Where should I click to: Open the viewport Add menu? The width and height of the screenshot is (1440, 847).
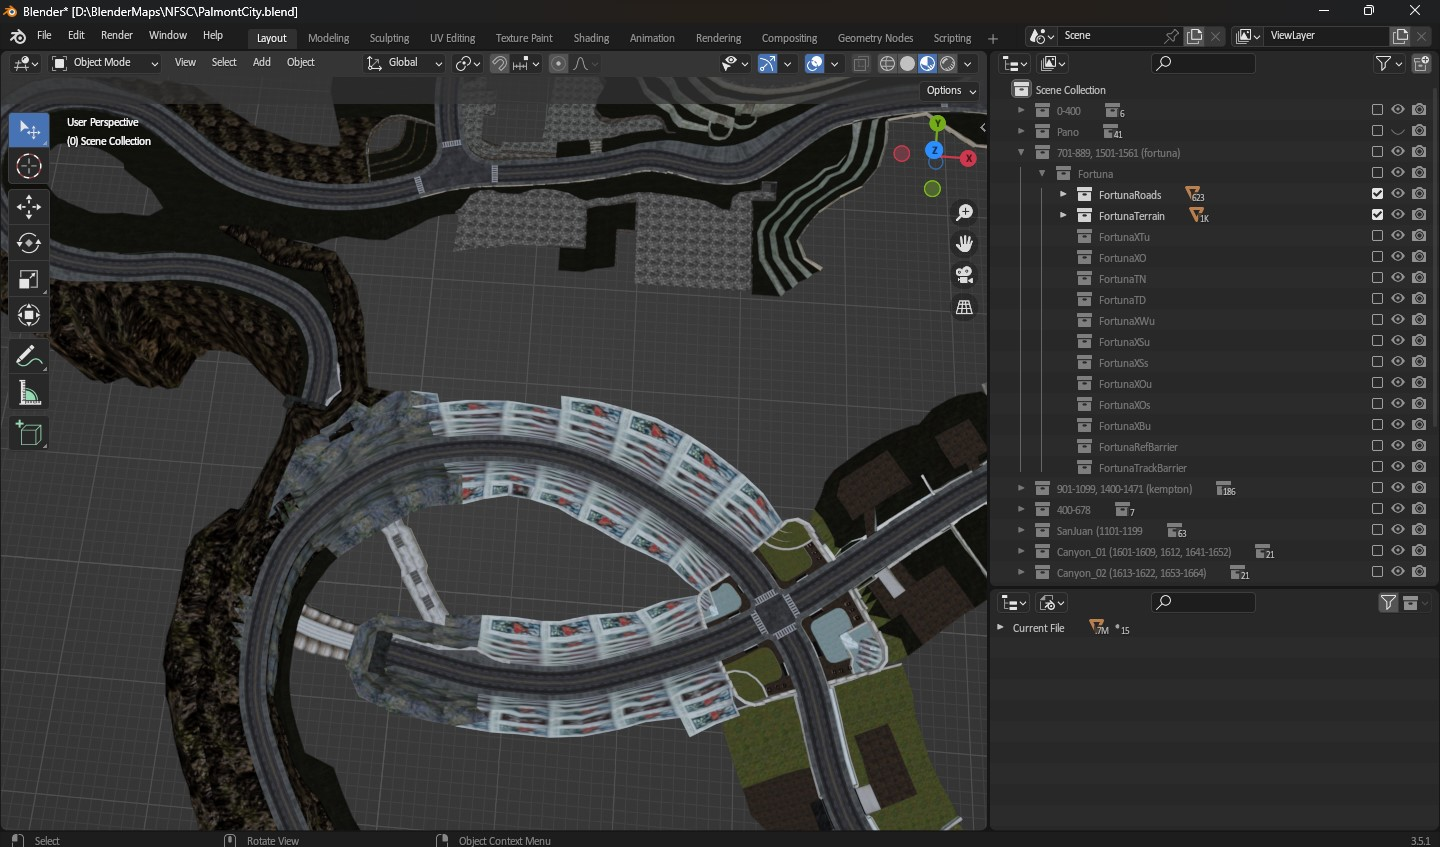click(262, 63)
